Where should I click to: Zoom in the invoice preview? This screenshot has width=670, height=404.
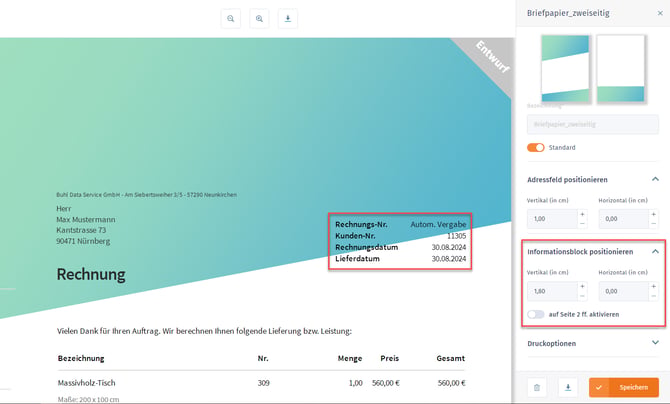259,19
